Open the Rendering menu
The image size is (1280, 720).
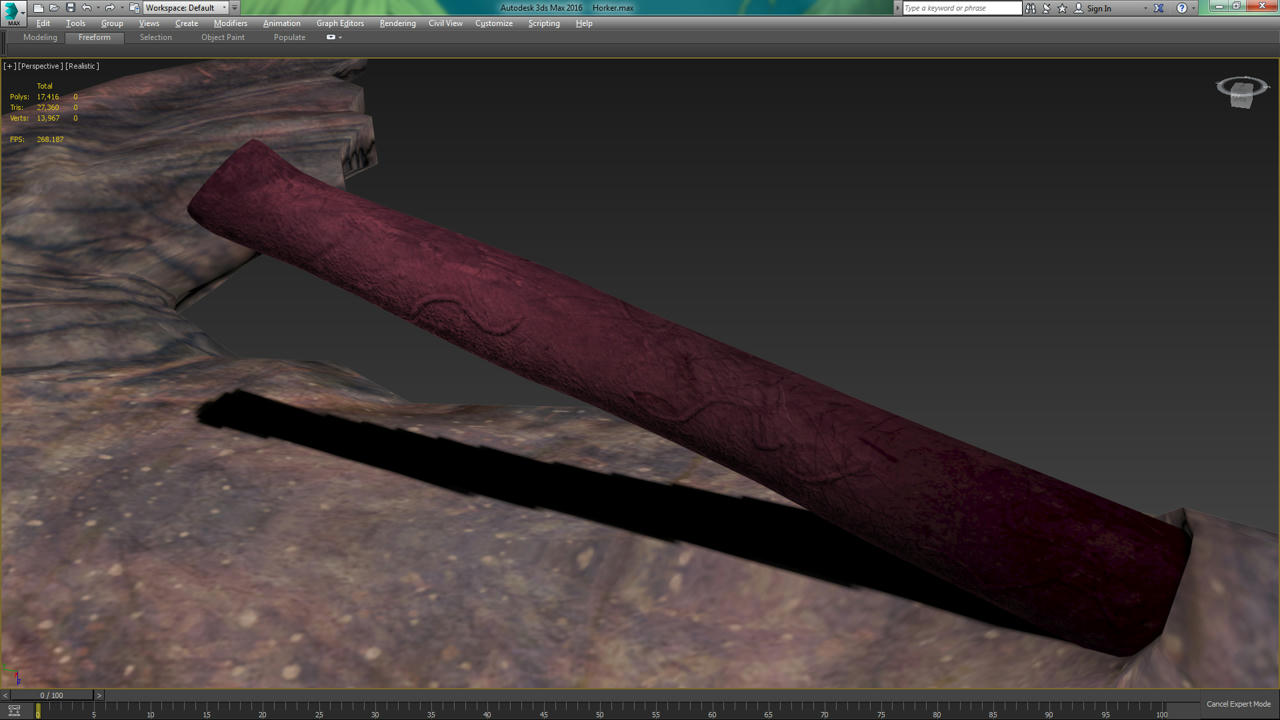[398, 23]
